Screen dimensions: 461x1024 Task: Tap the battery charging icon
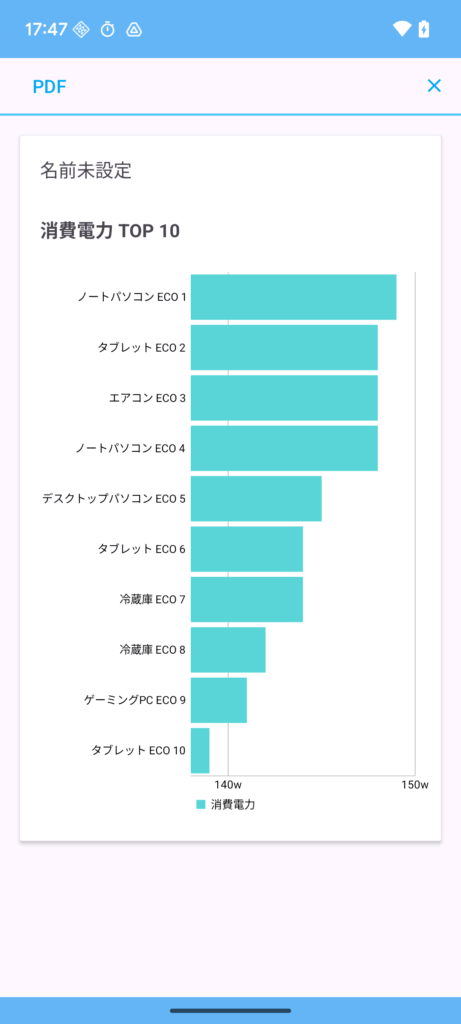(x=424, y=29)
